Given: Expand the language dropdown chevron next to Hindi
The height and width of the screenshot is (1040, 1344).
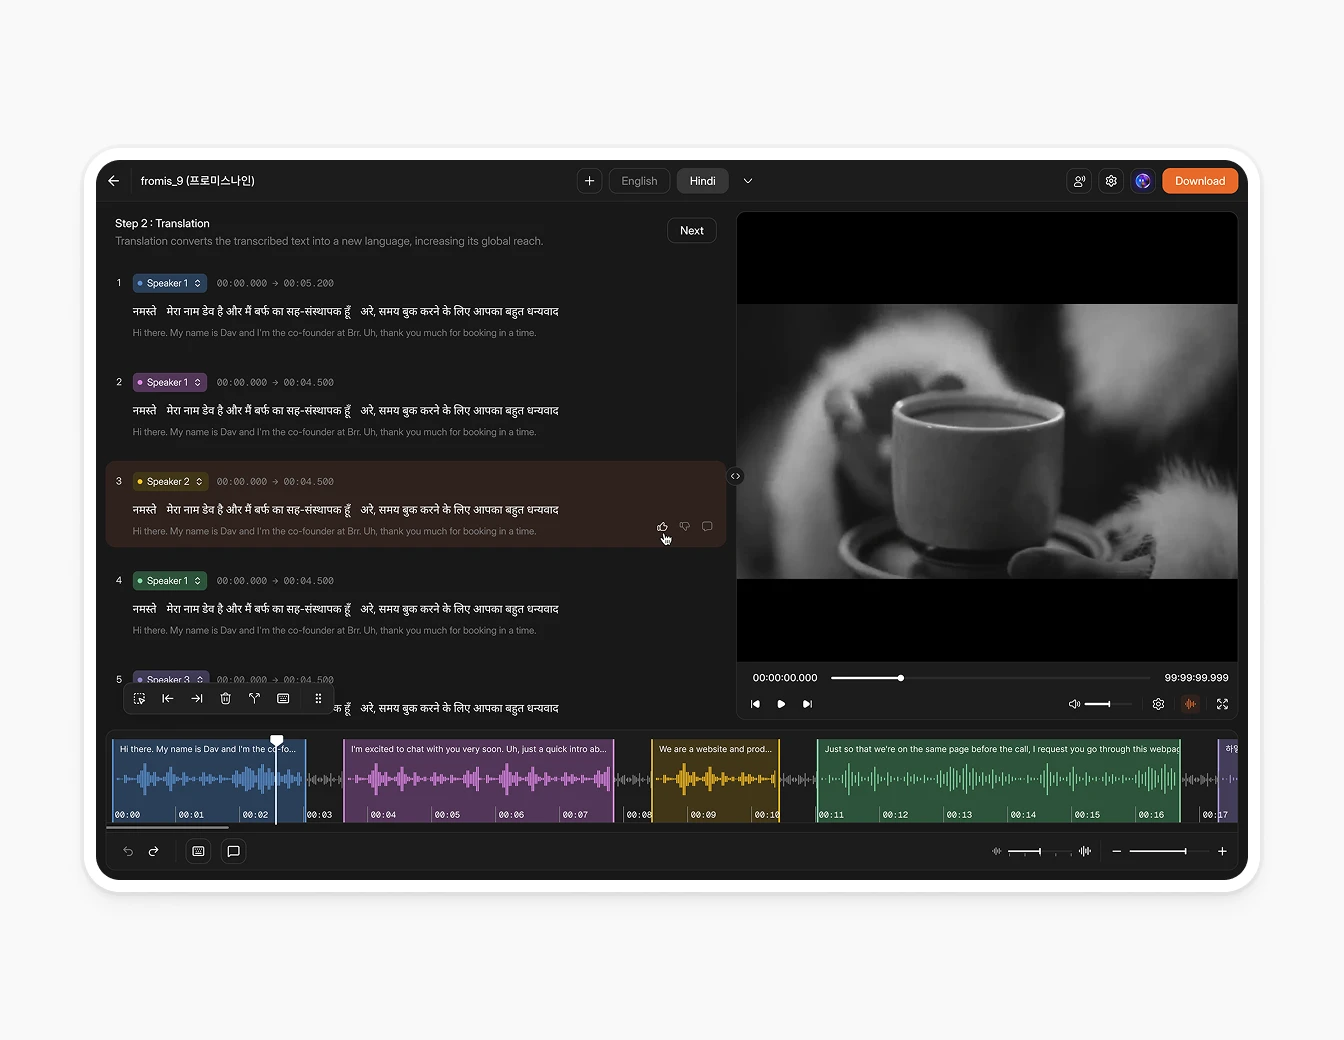Looking at the screenshot, I should [x=748, y=181].
